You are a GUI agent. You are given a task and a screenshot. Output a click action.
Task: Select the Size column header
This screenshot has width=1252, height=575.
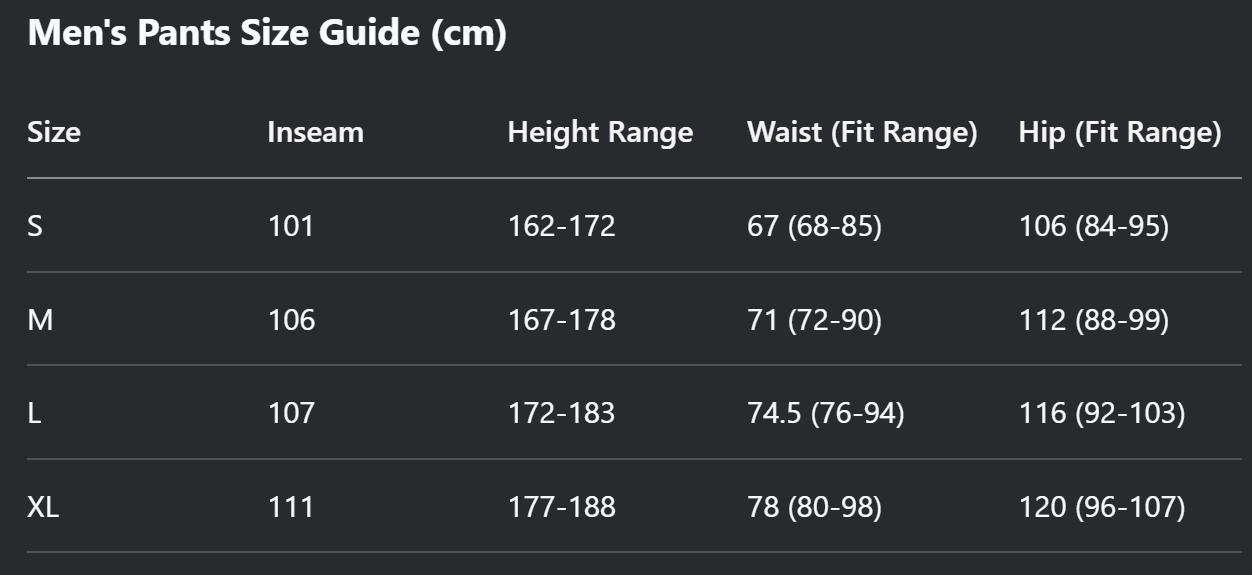[x=54, y=132]
